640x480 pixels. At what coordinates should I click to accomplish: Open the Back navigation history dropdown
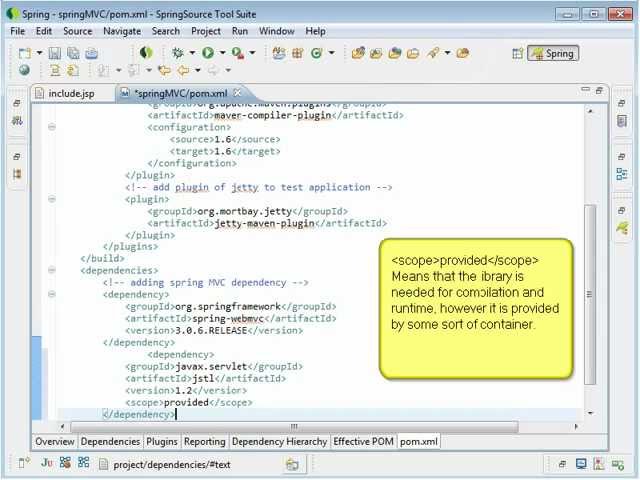point(198,71)
